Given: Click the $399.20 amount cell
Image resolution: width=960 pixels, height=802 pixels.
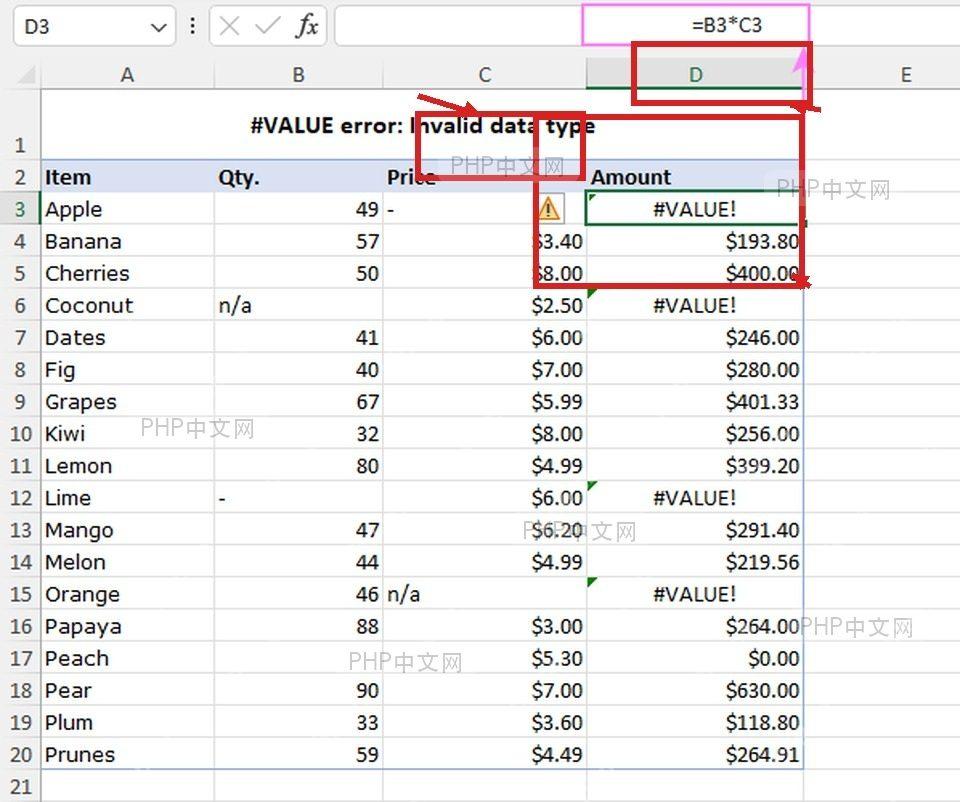Looking at the screenshot, I should (695, 465).
